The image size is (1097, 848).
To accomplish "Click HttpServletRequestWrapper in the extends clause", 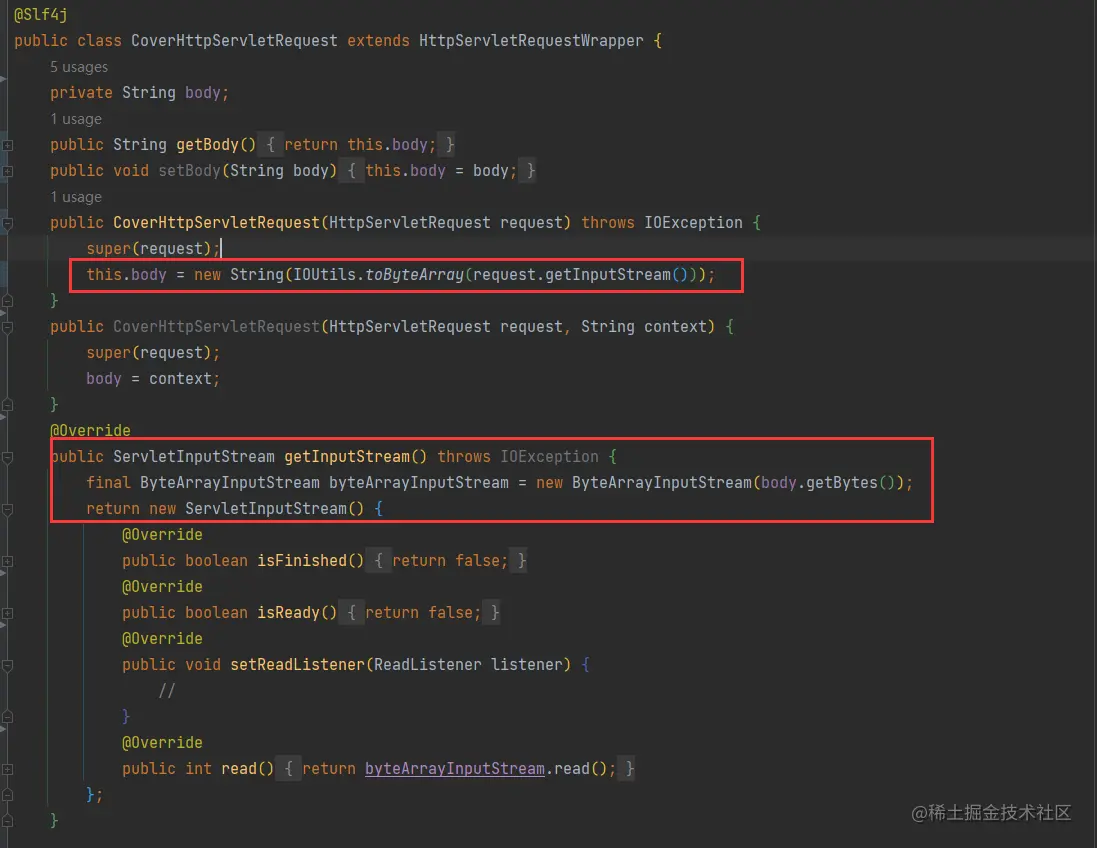I will [x=531, y=41].
